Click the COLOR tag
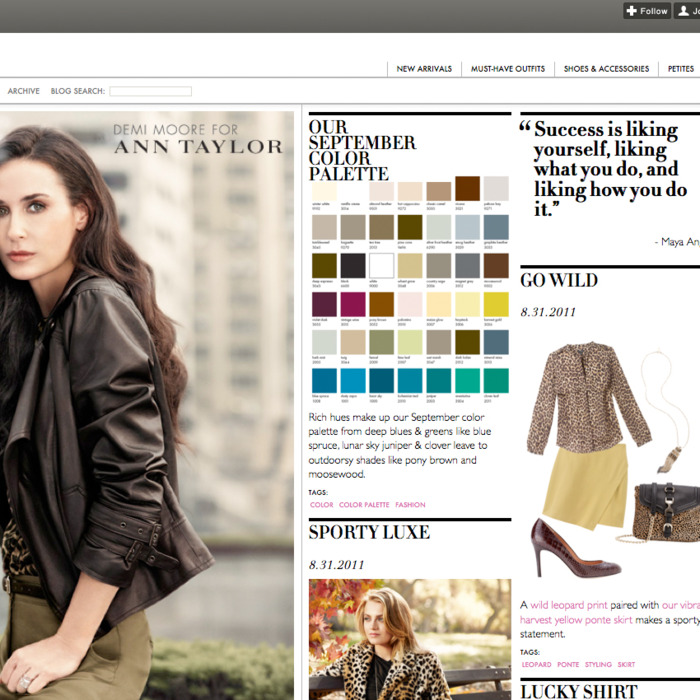This screenshot has height=700, width=700. [x=321, y=505]
